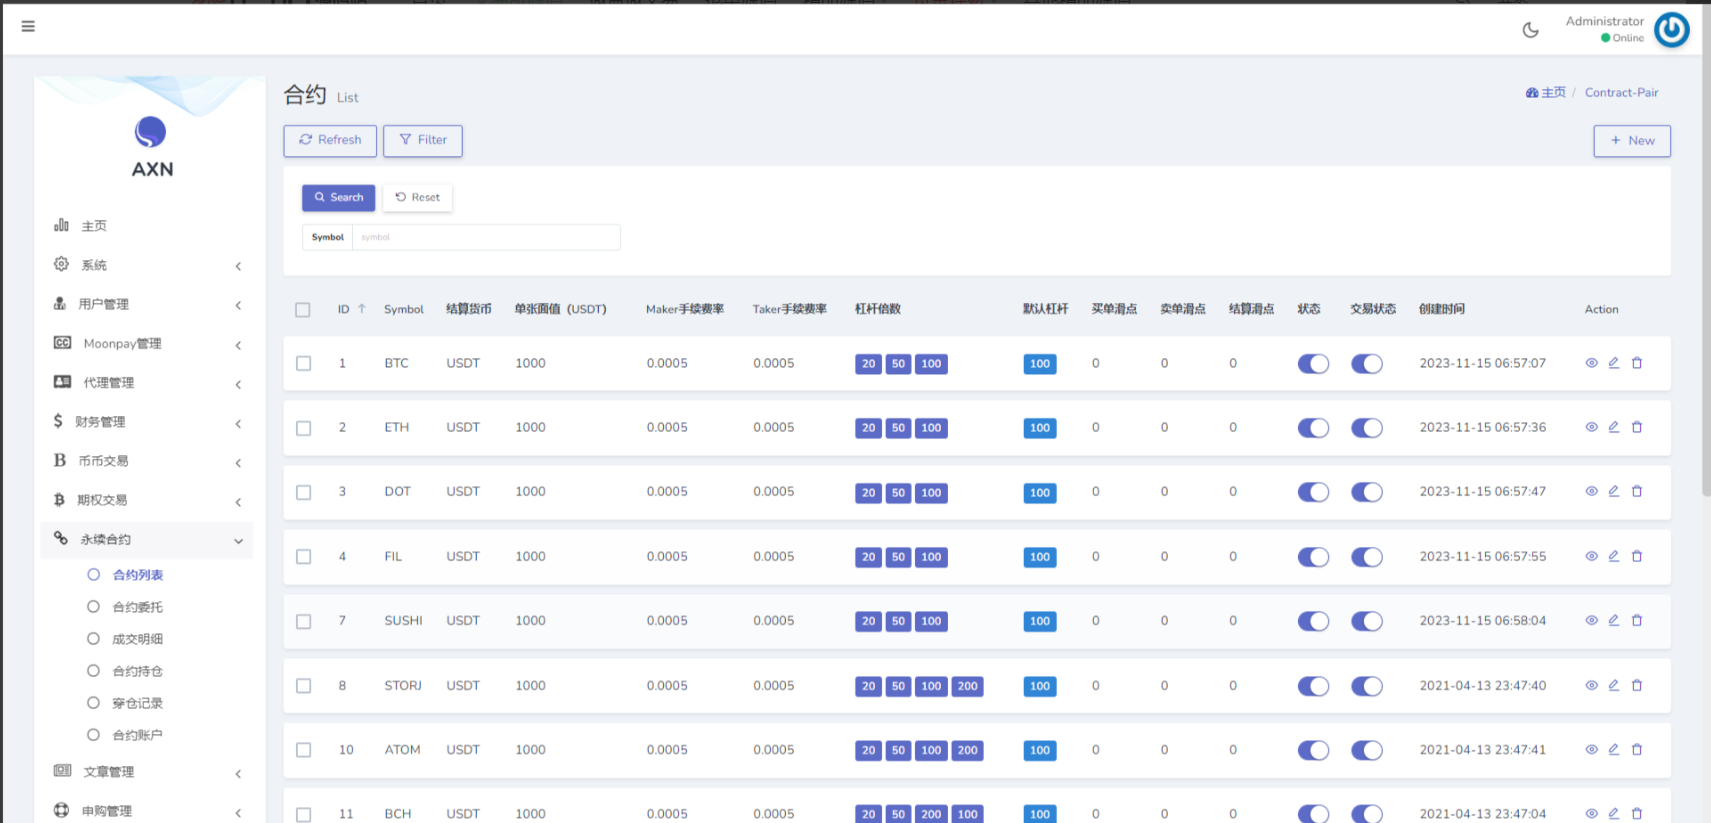Toggle FIL trading status switch
The width and height of the screenshot is (1711, 823).
point(1366,557)
